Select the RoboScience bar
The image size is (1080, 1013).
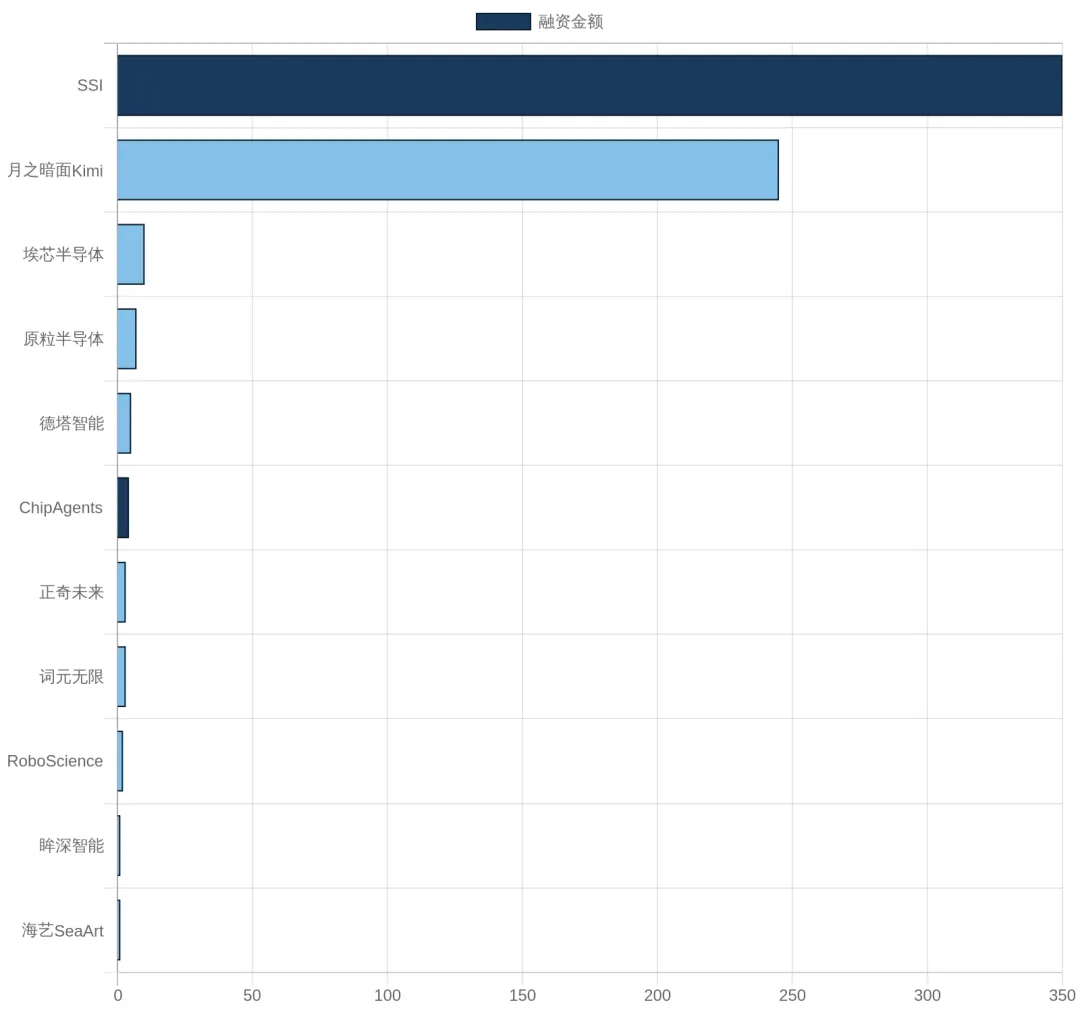click(x=120, y=761)
